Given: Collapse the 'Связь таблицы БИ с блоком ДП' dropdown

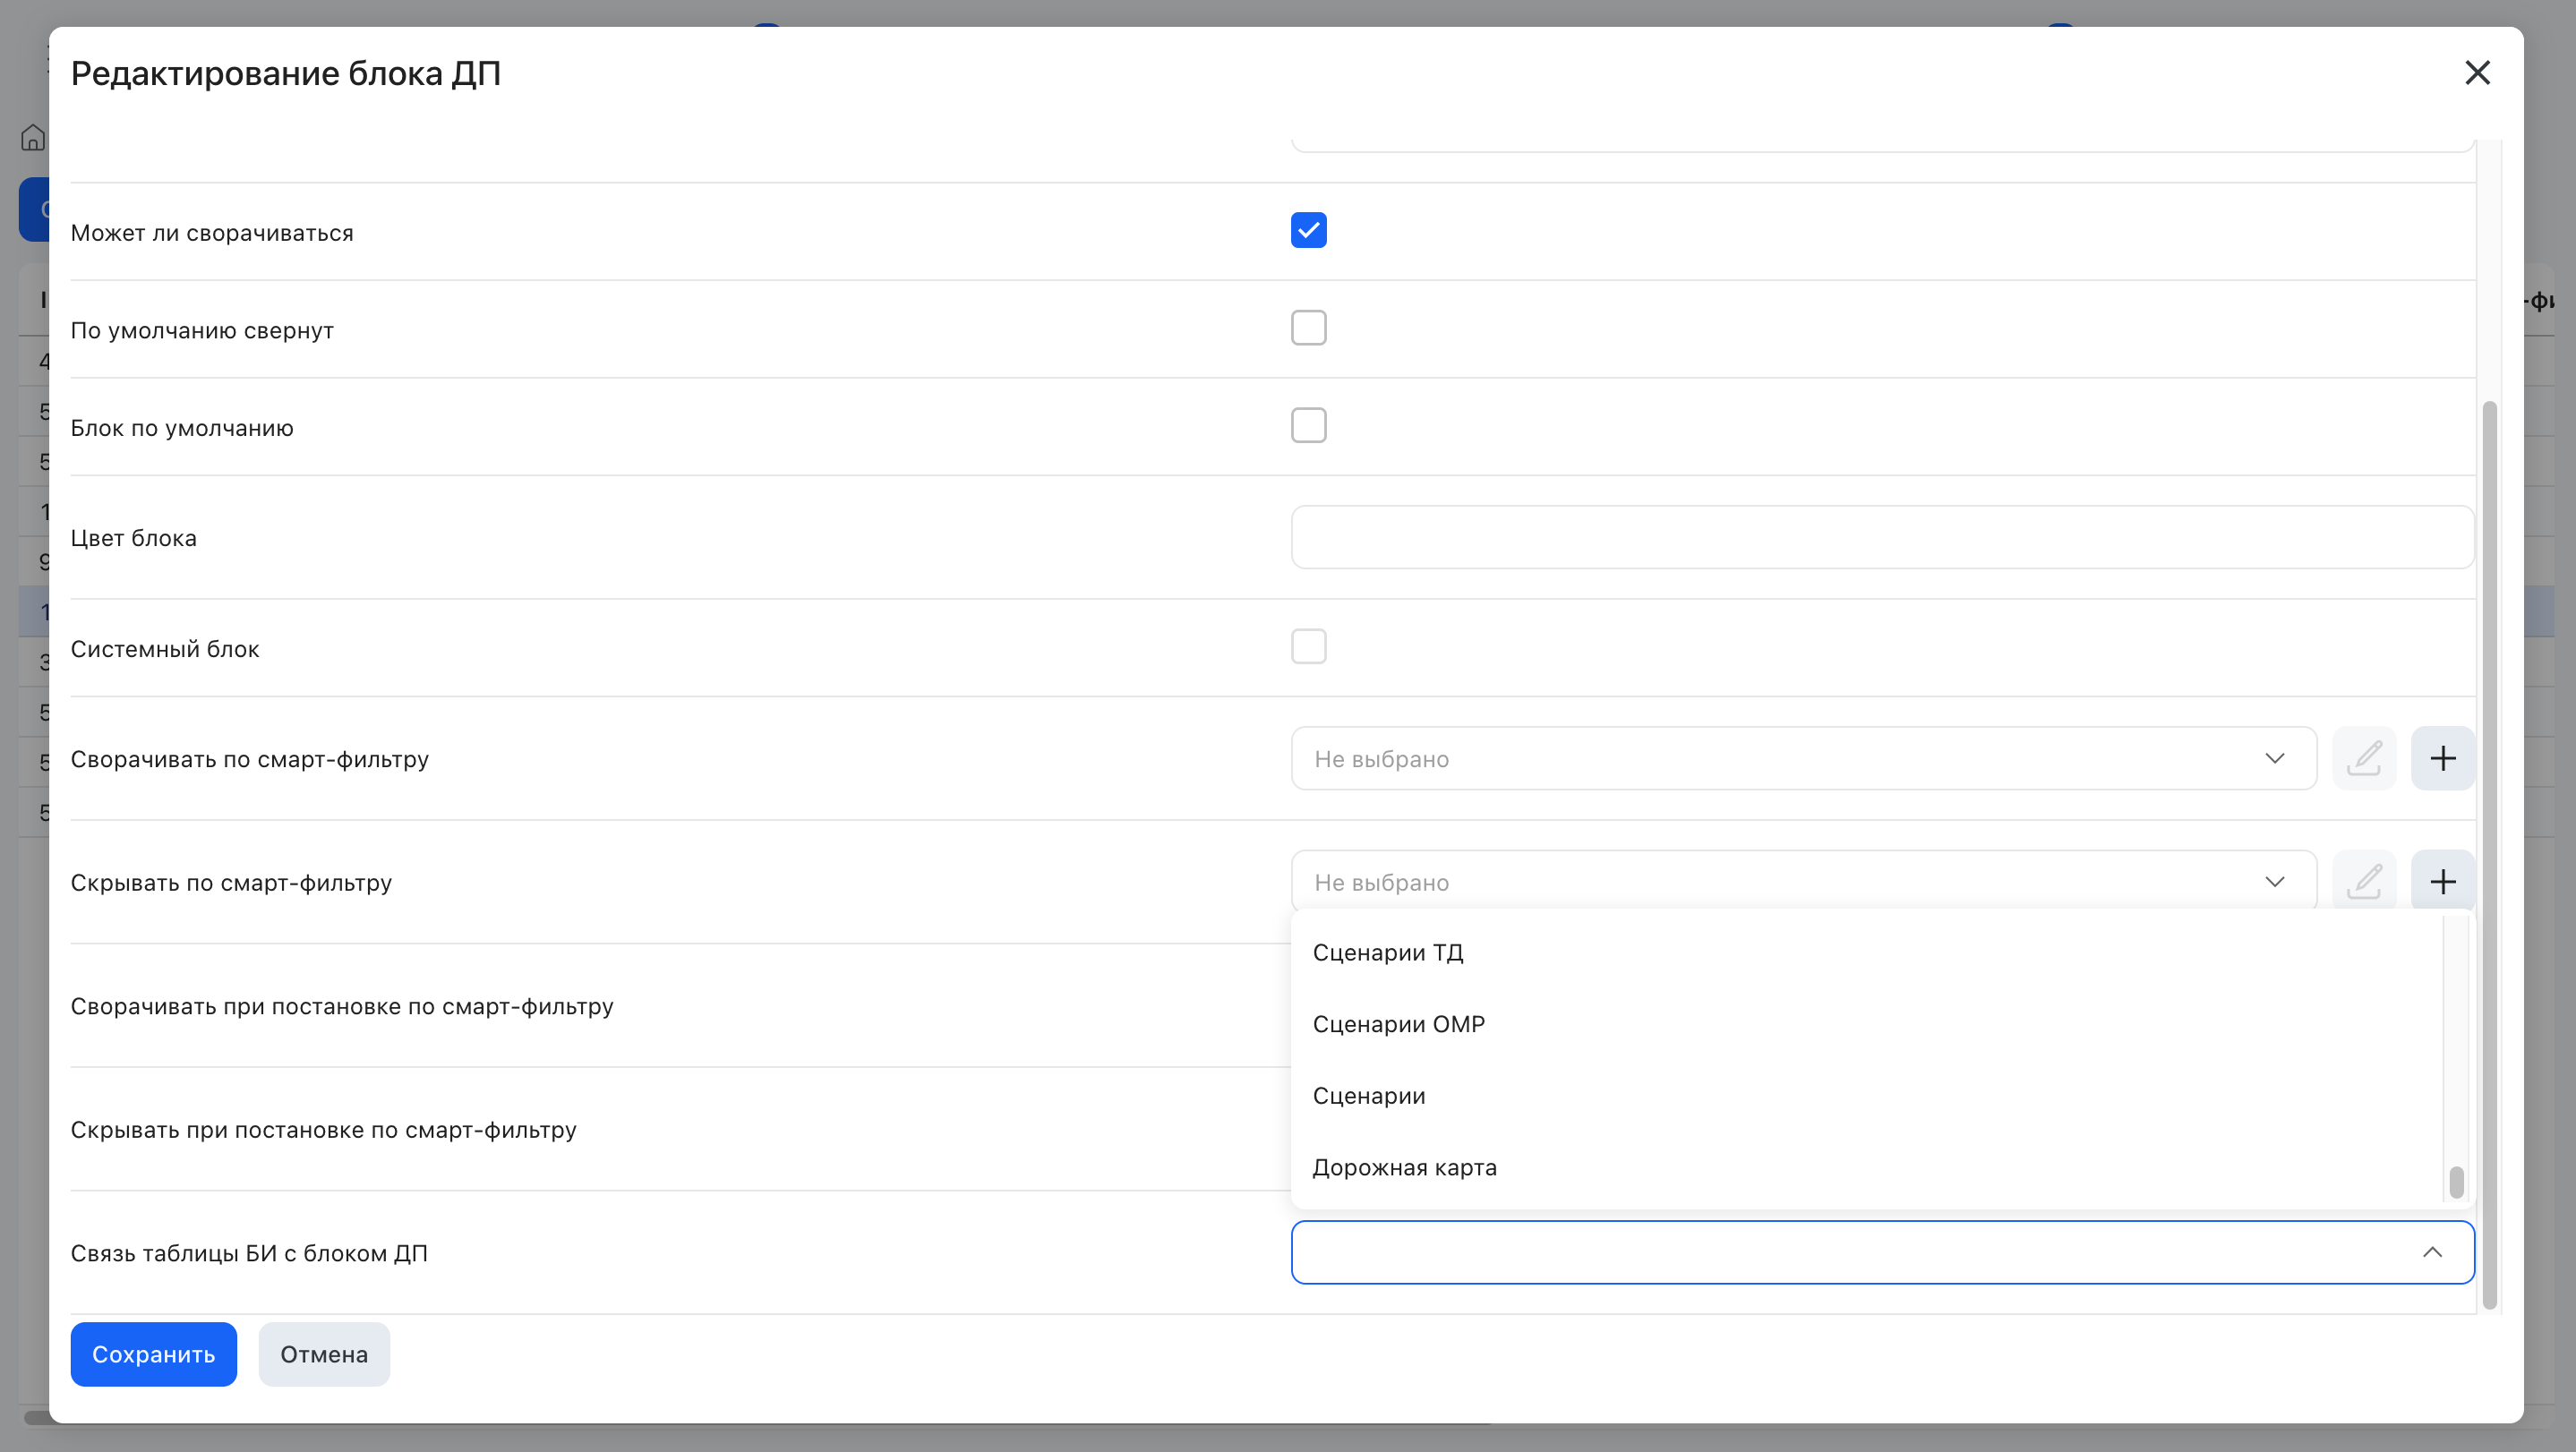Looking at the screenshot, I should pos(2432,1252).
